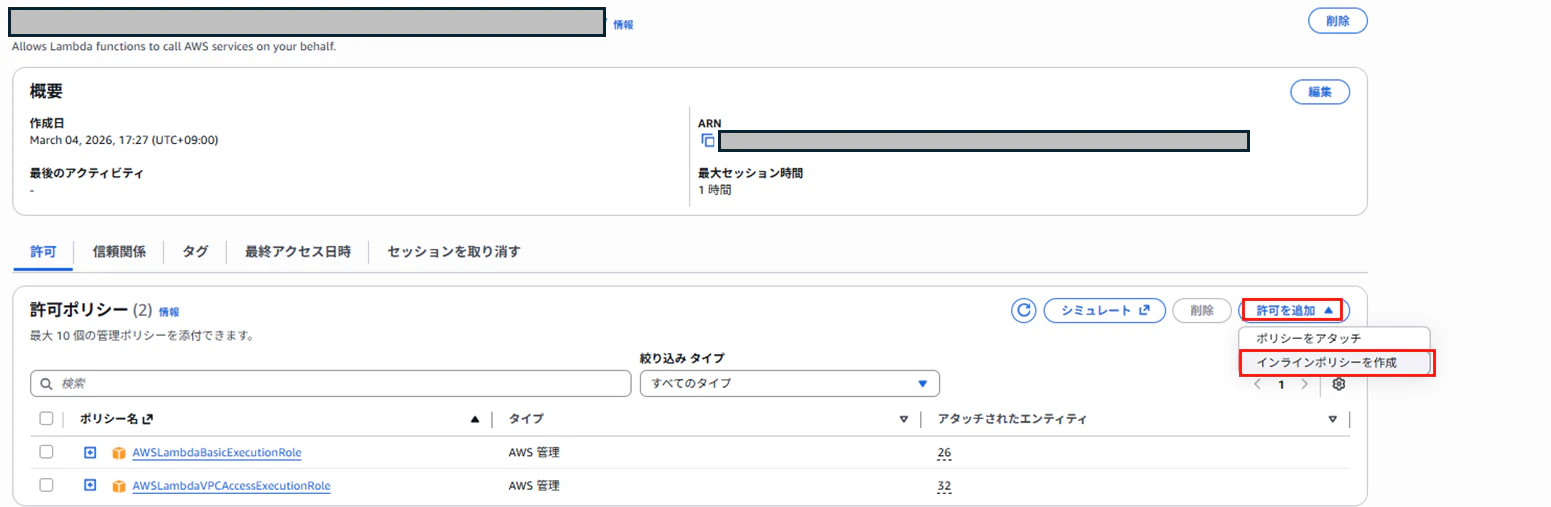Click the 編集 button in 概要
The width and height of the screenshot is (1551, 507).
pyautogui.click(x=1320, y=92)
